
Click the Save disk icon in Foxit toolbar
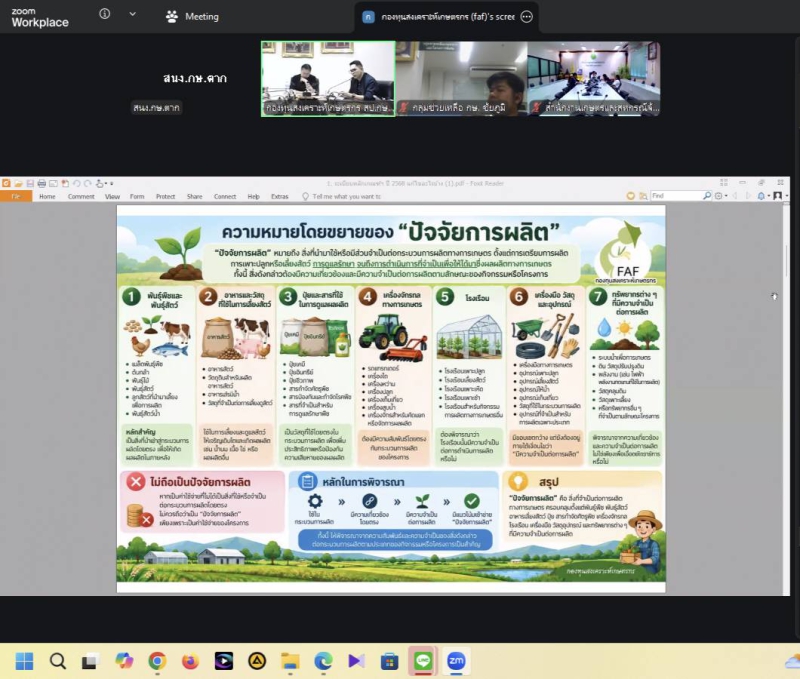point(30,183)
